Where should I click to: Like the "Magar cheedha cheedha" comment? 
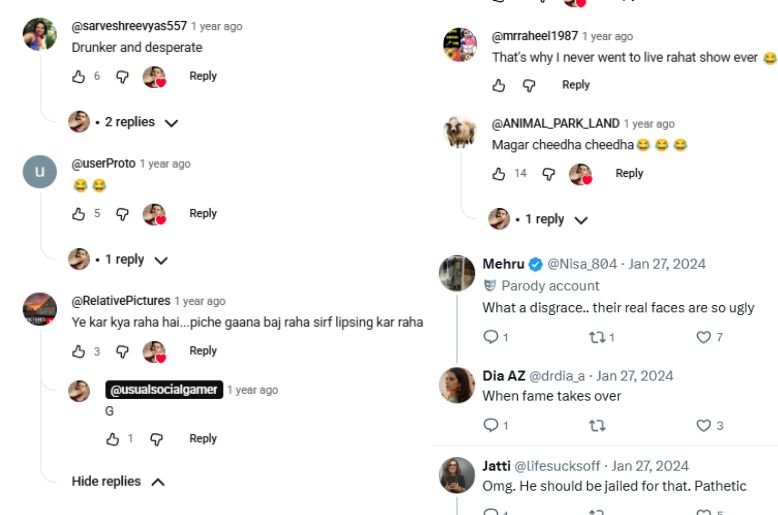pyautogui.click(x=499, y=174)
